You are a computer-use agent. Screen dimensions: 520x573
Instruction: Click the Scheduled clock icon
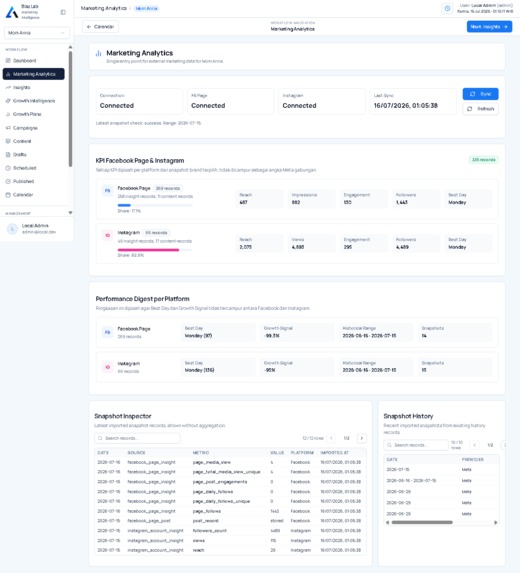click(x=8, y=168)
